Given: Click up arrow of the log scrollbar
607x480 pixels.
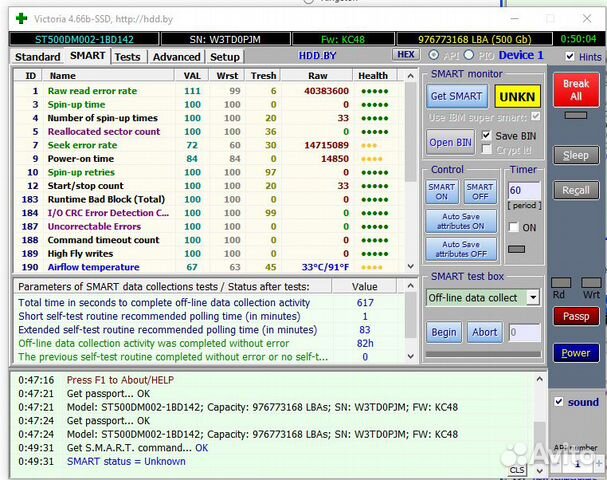Looking at the screenshot, I should pos(539,379).
